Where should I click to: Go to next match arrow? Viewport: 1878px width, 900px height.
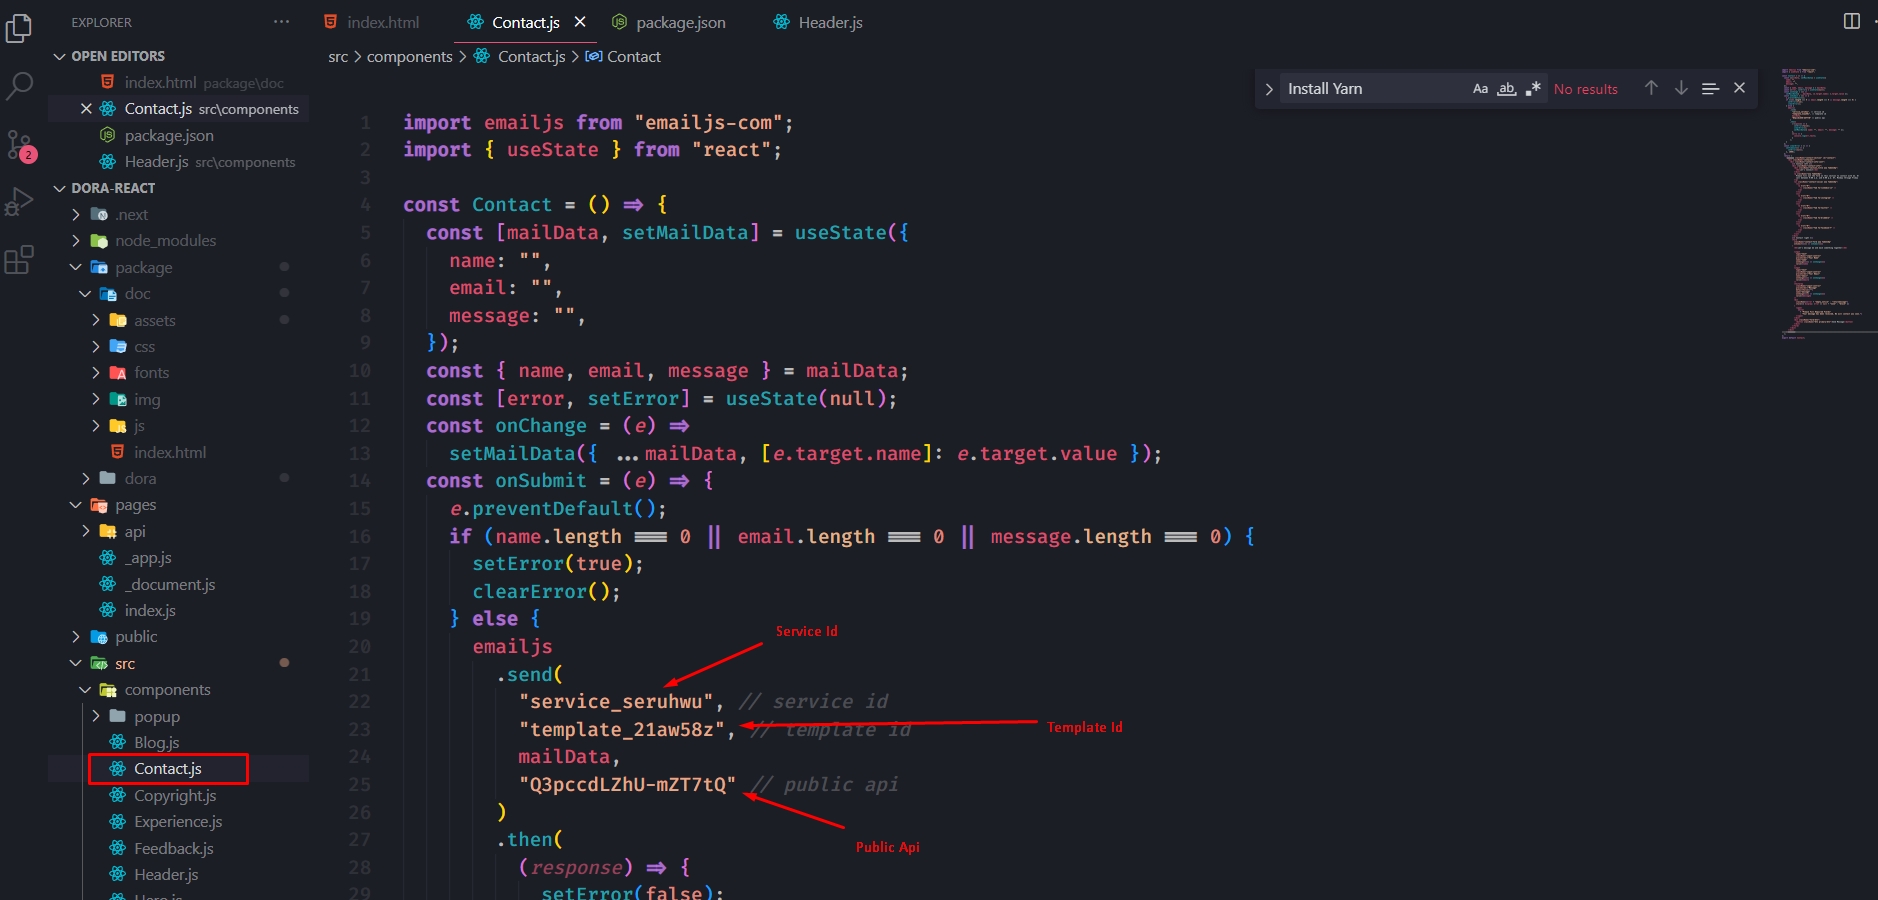[1681, 88]
